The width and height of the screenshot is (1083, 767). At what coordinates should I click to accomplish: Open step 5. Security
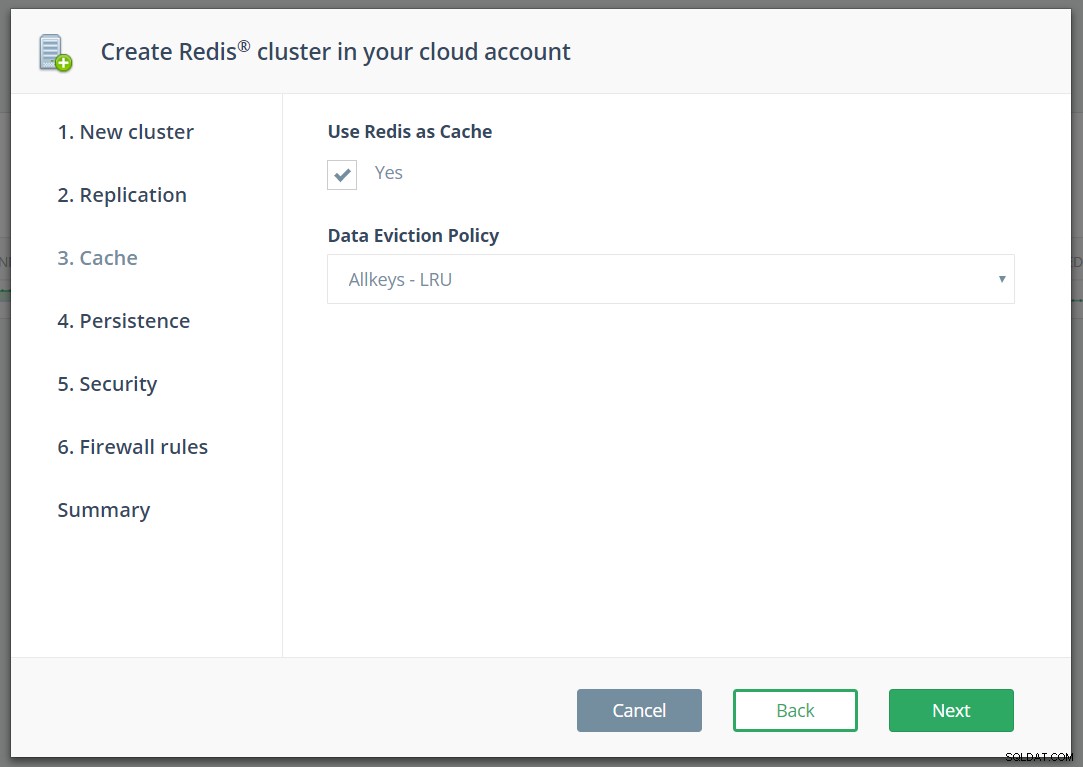(x=107, y=384)
